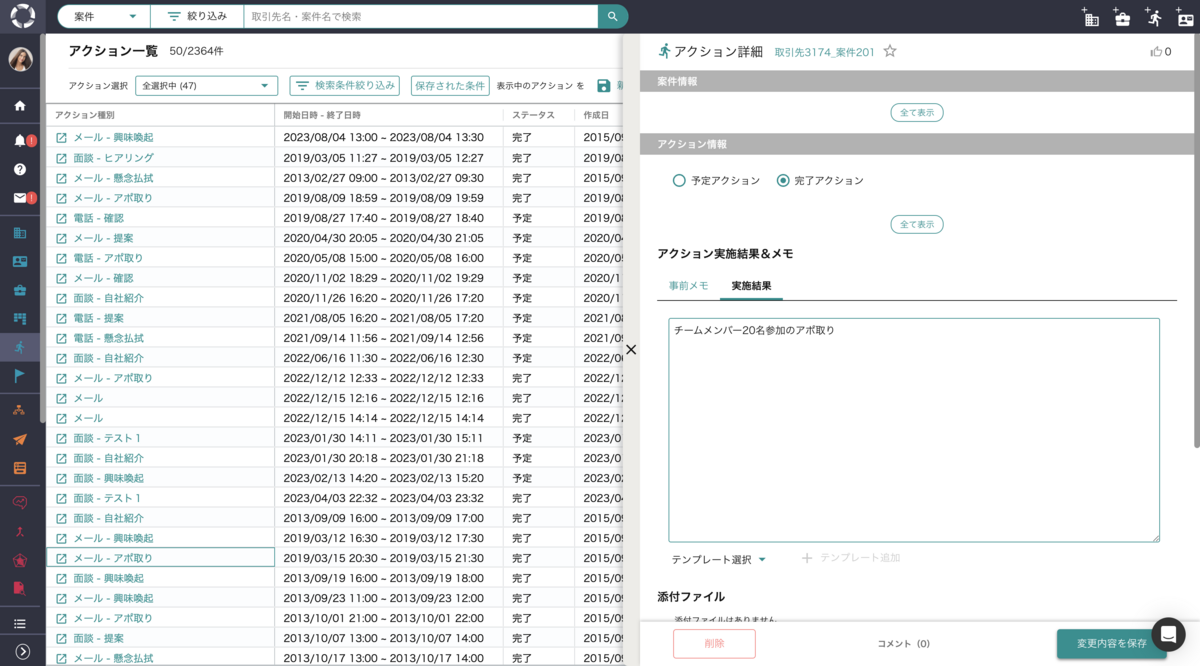Click the 変更内容を保存 button
Screen dimensions: 1200x666
pyautogui.click(x=1111, y=643)
